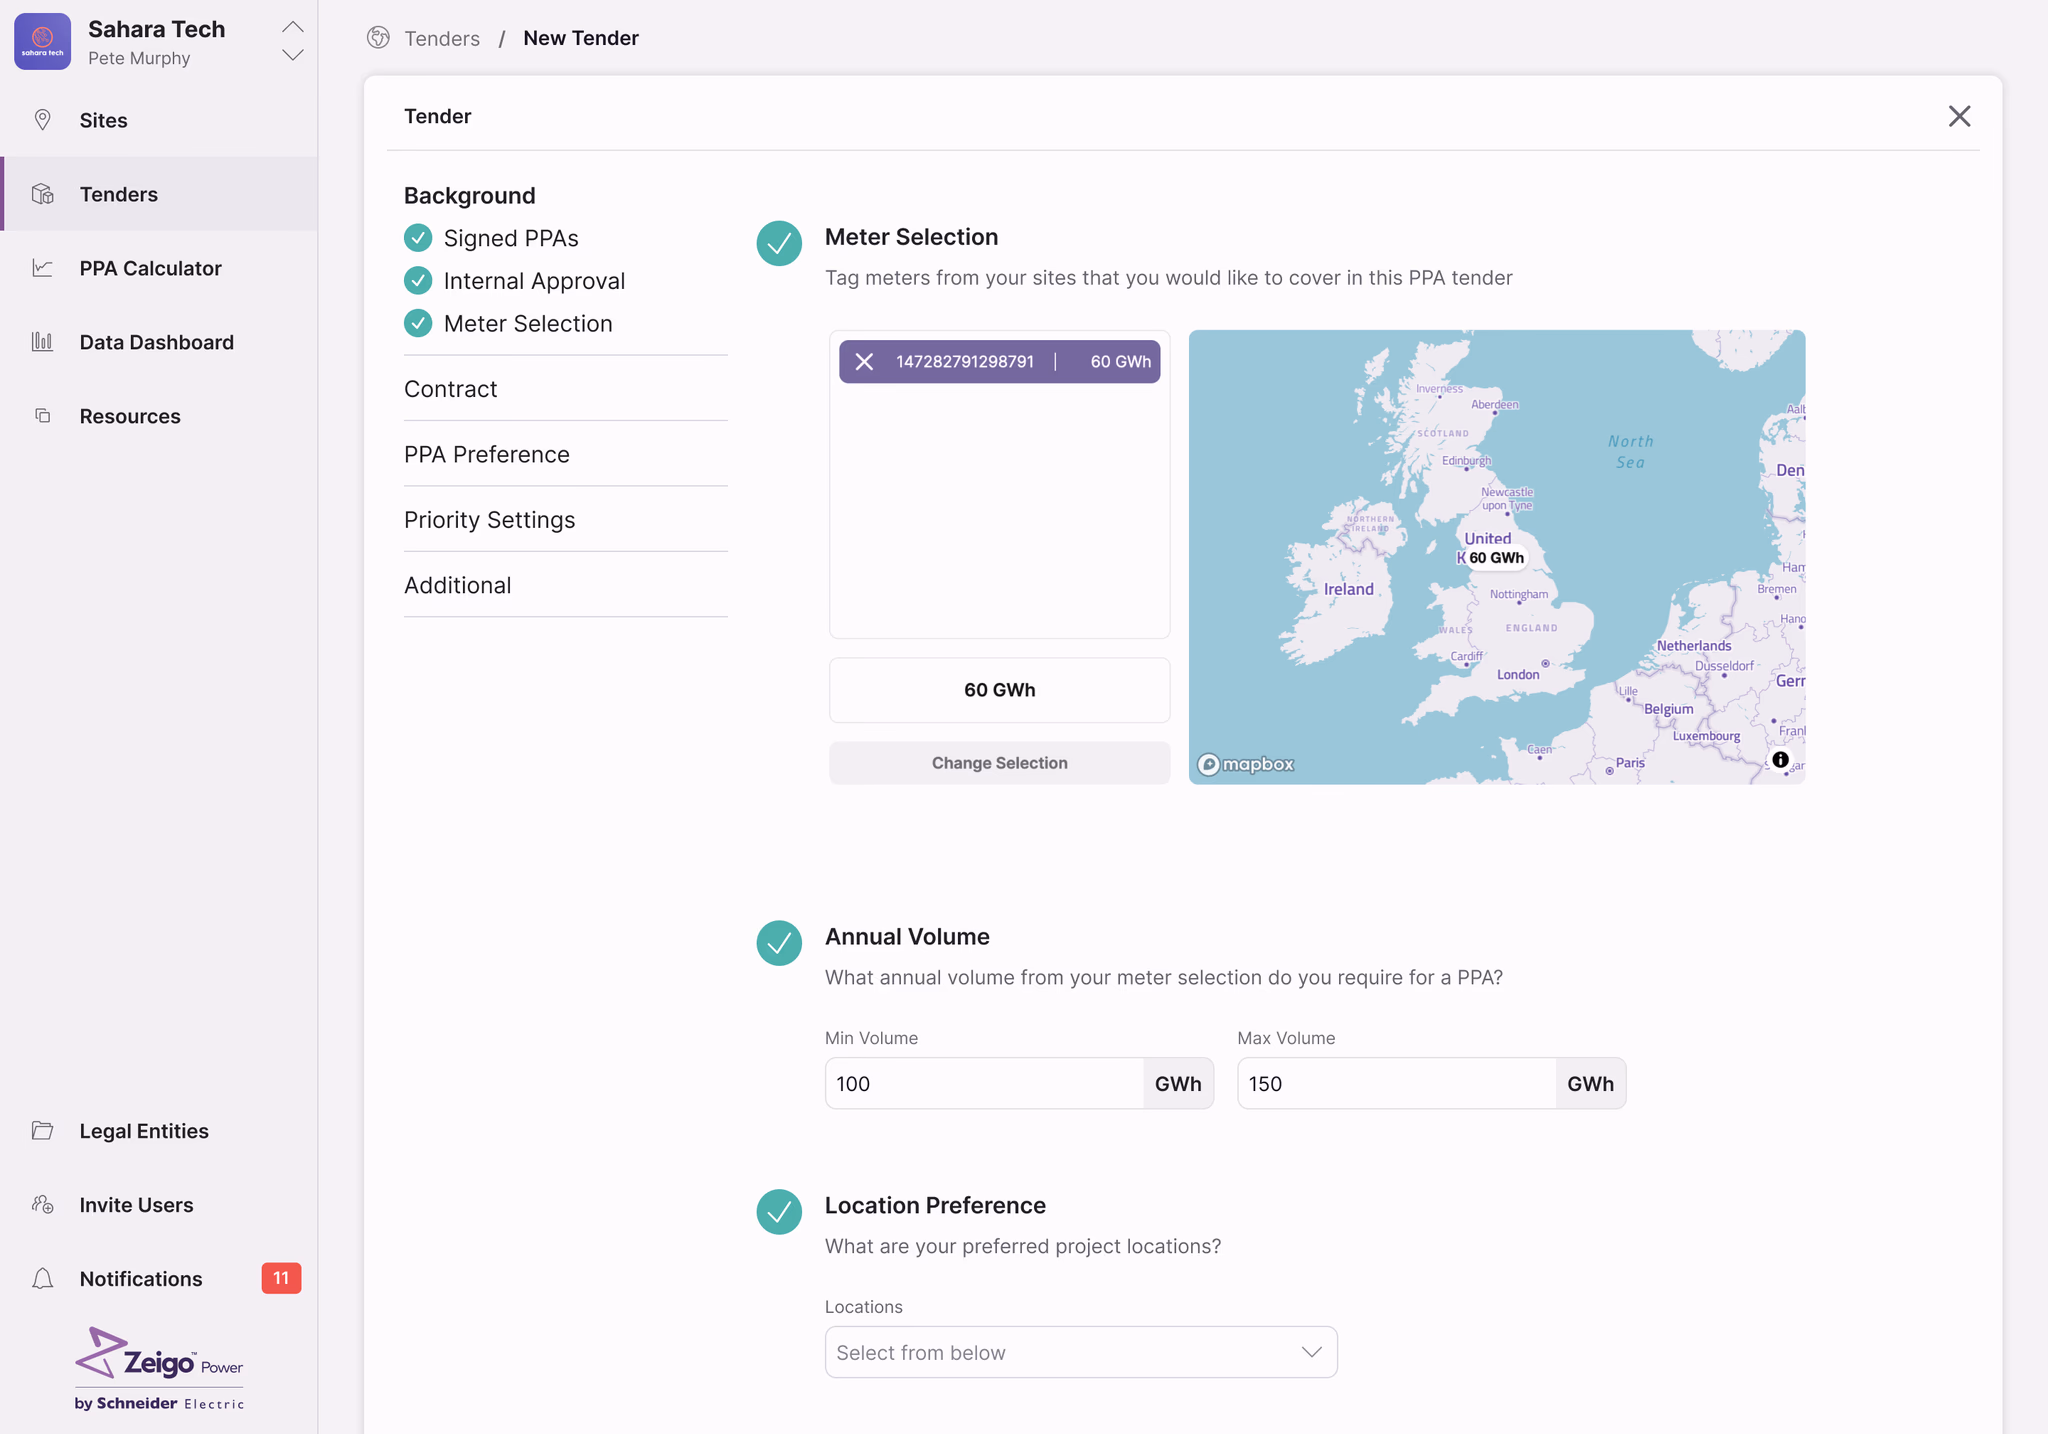The image size is (2048, 1434).
Task: Click the red 11 notifications badge
Action: [281, 1278]
